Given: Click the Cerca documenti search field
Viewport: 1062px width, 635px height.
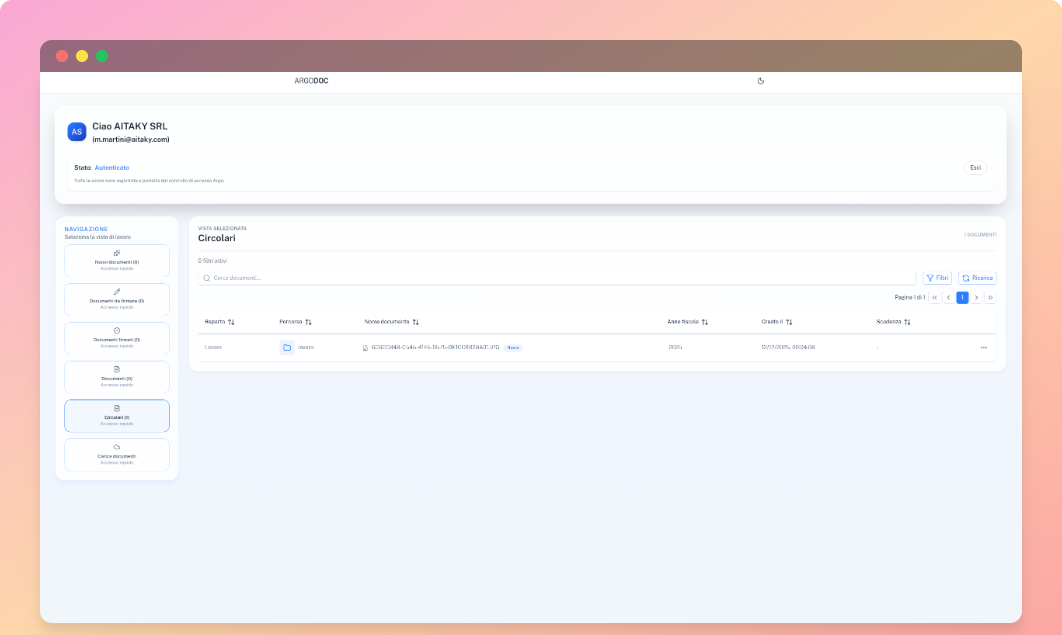Looking at the screenshot, I should tap(400, 277).
